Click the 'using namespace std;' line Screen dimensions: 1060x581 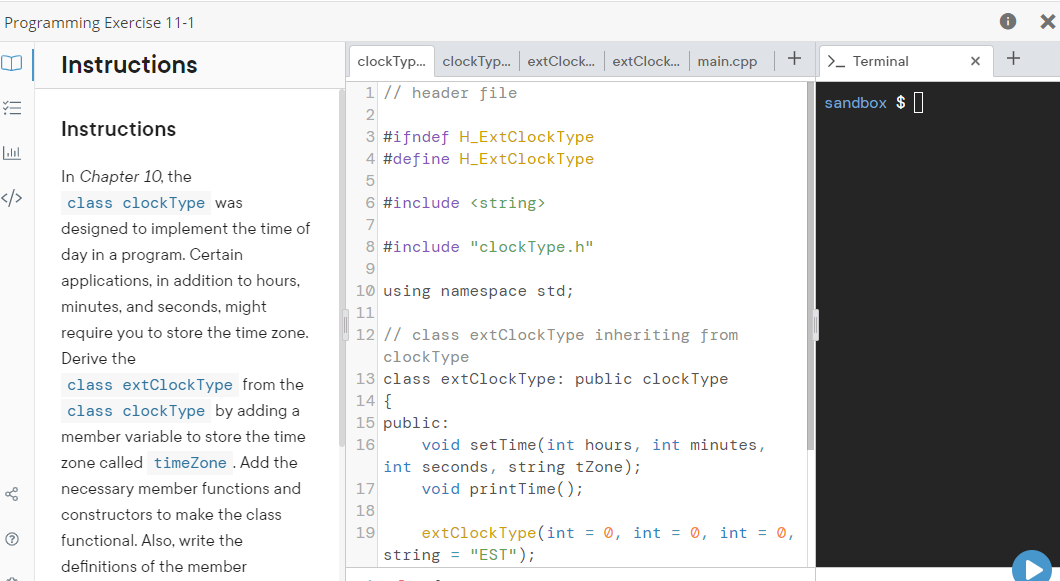pos(478,291)
